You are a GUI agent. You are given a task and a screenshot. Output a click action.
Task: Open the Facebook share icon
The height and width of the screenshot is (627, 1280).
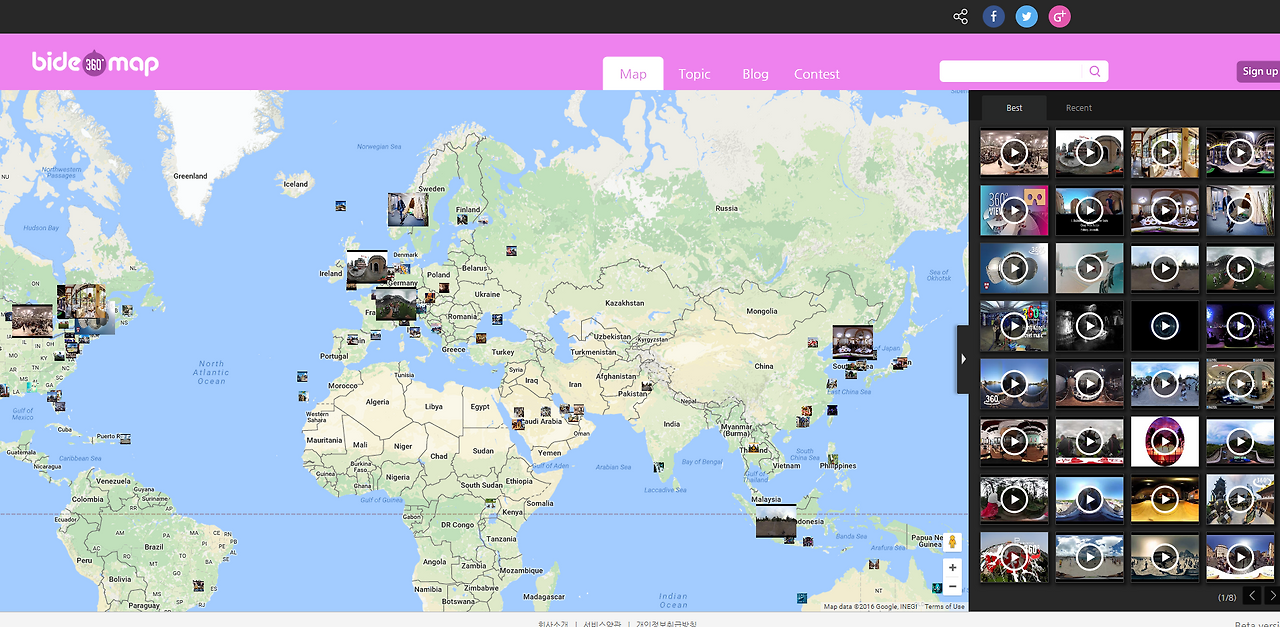pyautogui.click(x=993, y=17)
